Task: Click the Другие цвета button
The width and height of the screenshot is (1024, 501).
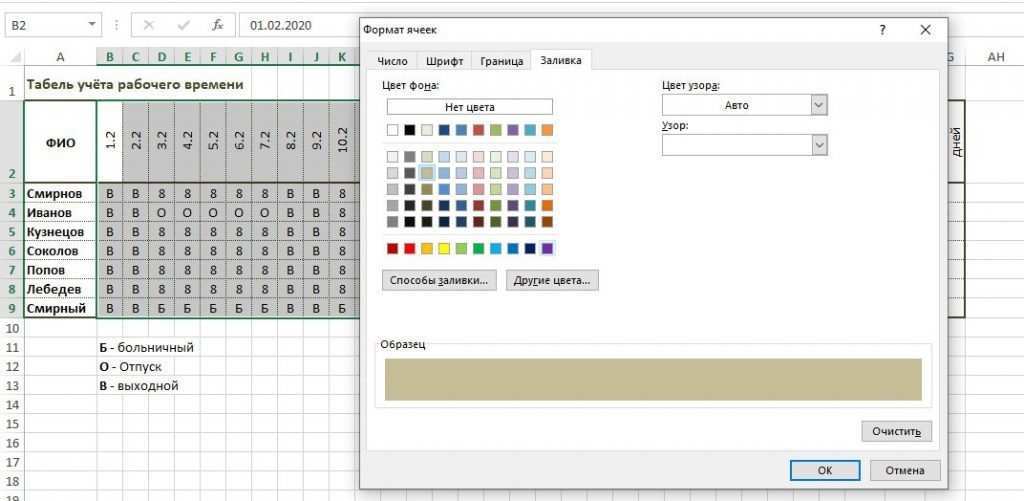Action: pyautogui.click(x=552, y=281)
